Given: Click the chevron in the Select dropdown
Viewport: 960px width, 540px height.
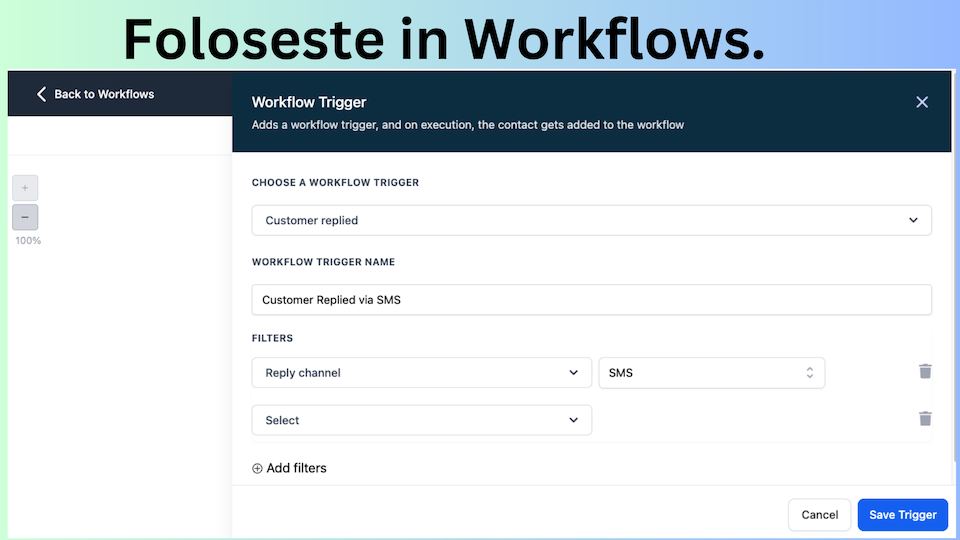Looking at the screenshot, I should 573,421.
